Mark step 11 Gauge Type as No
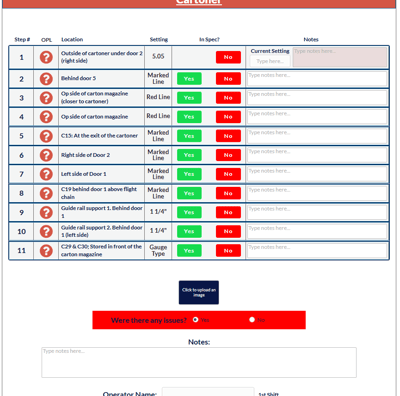 tap(228, 251)
